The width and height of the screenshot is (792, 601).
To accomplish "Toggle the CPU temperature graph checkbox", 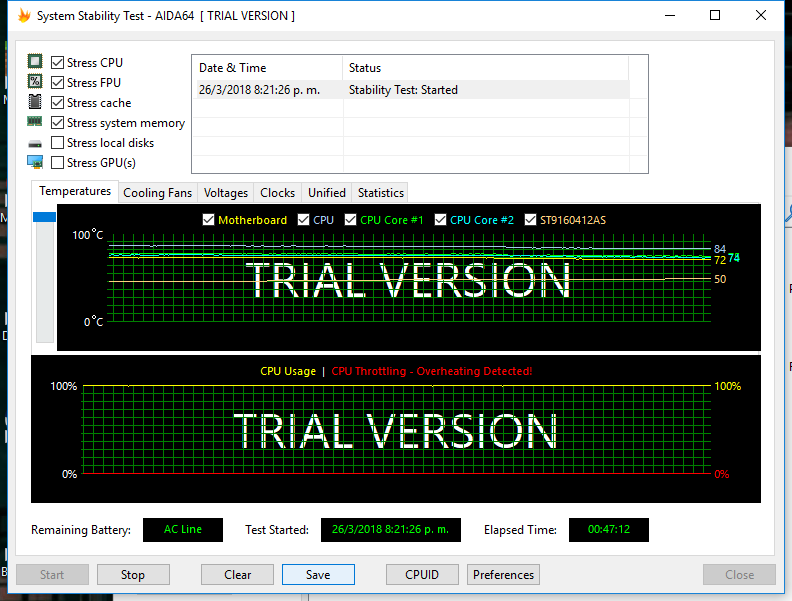I will 303,220.
